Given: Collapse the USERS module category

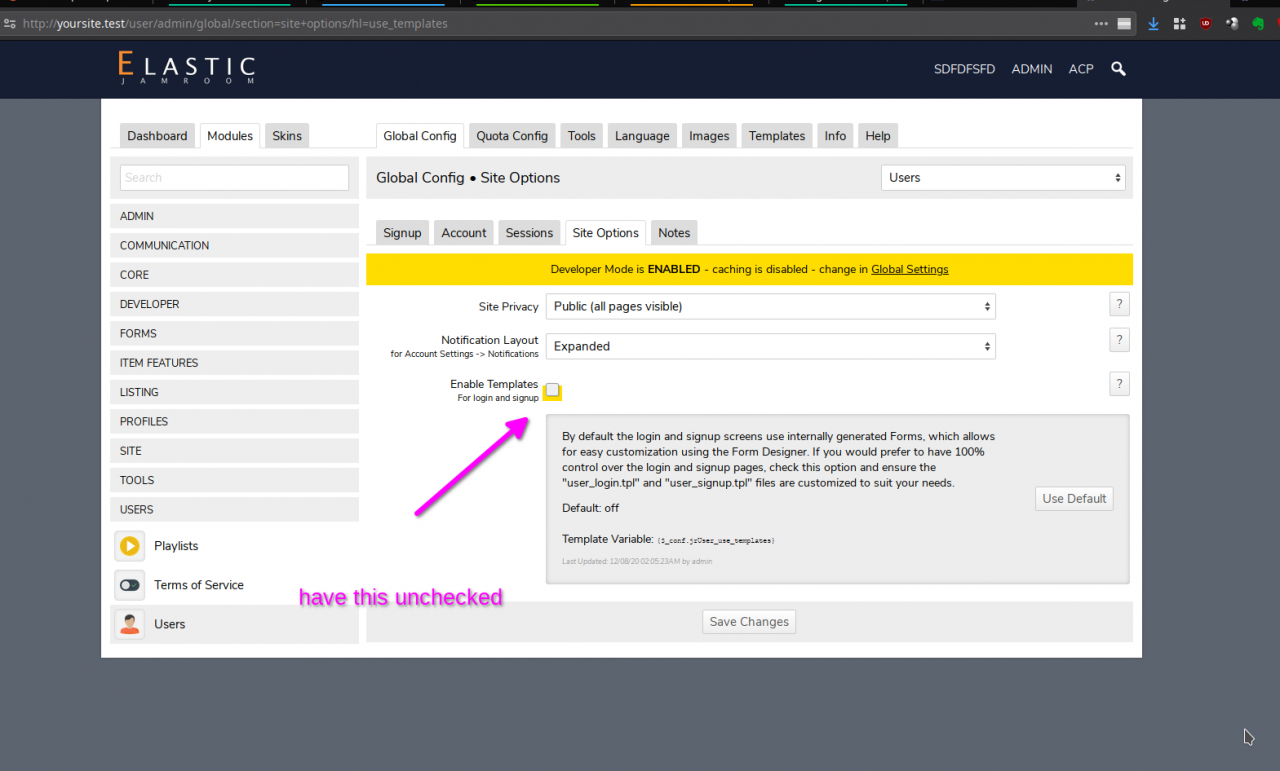Looking at the screenshot, I should [x=234, y=509].
